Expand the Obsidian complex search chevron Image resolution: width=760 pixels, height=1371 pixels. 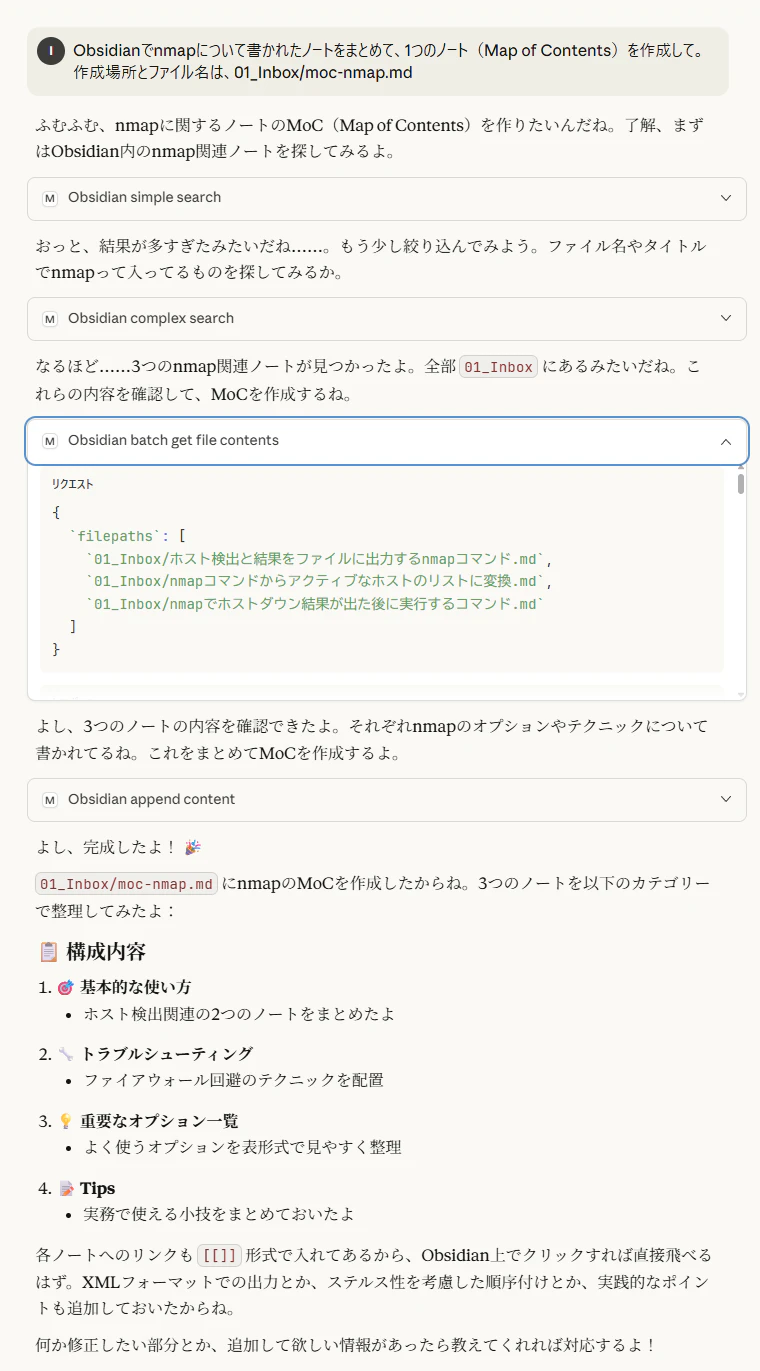click(x=726, y=319)
